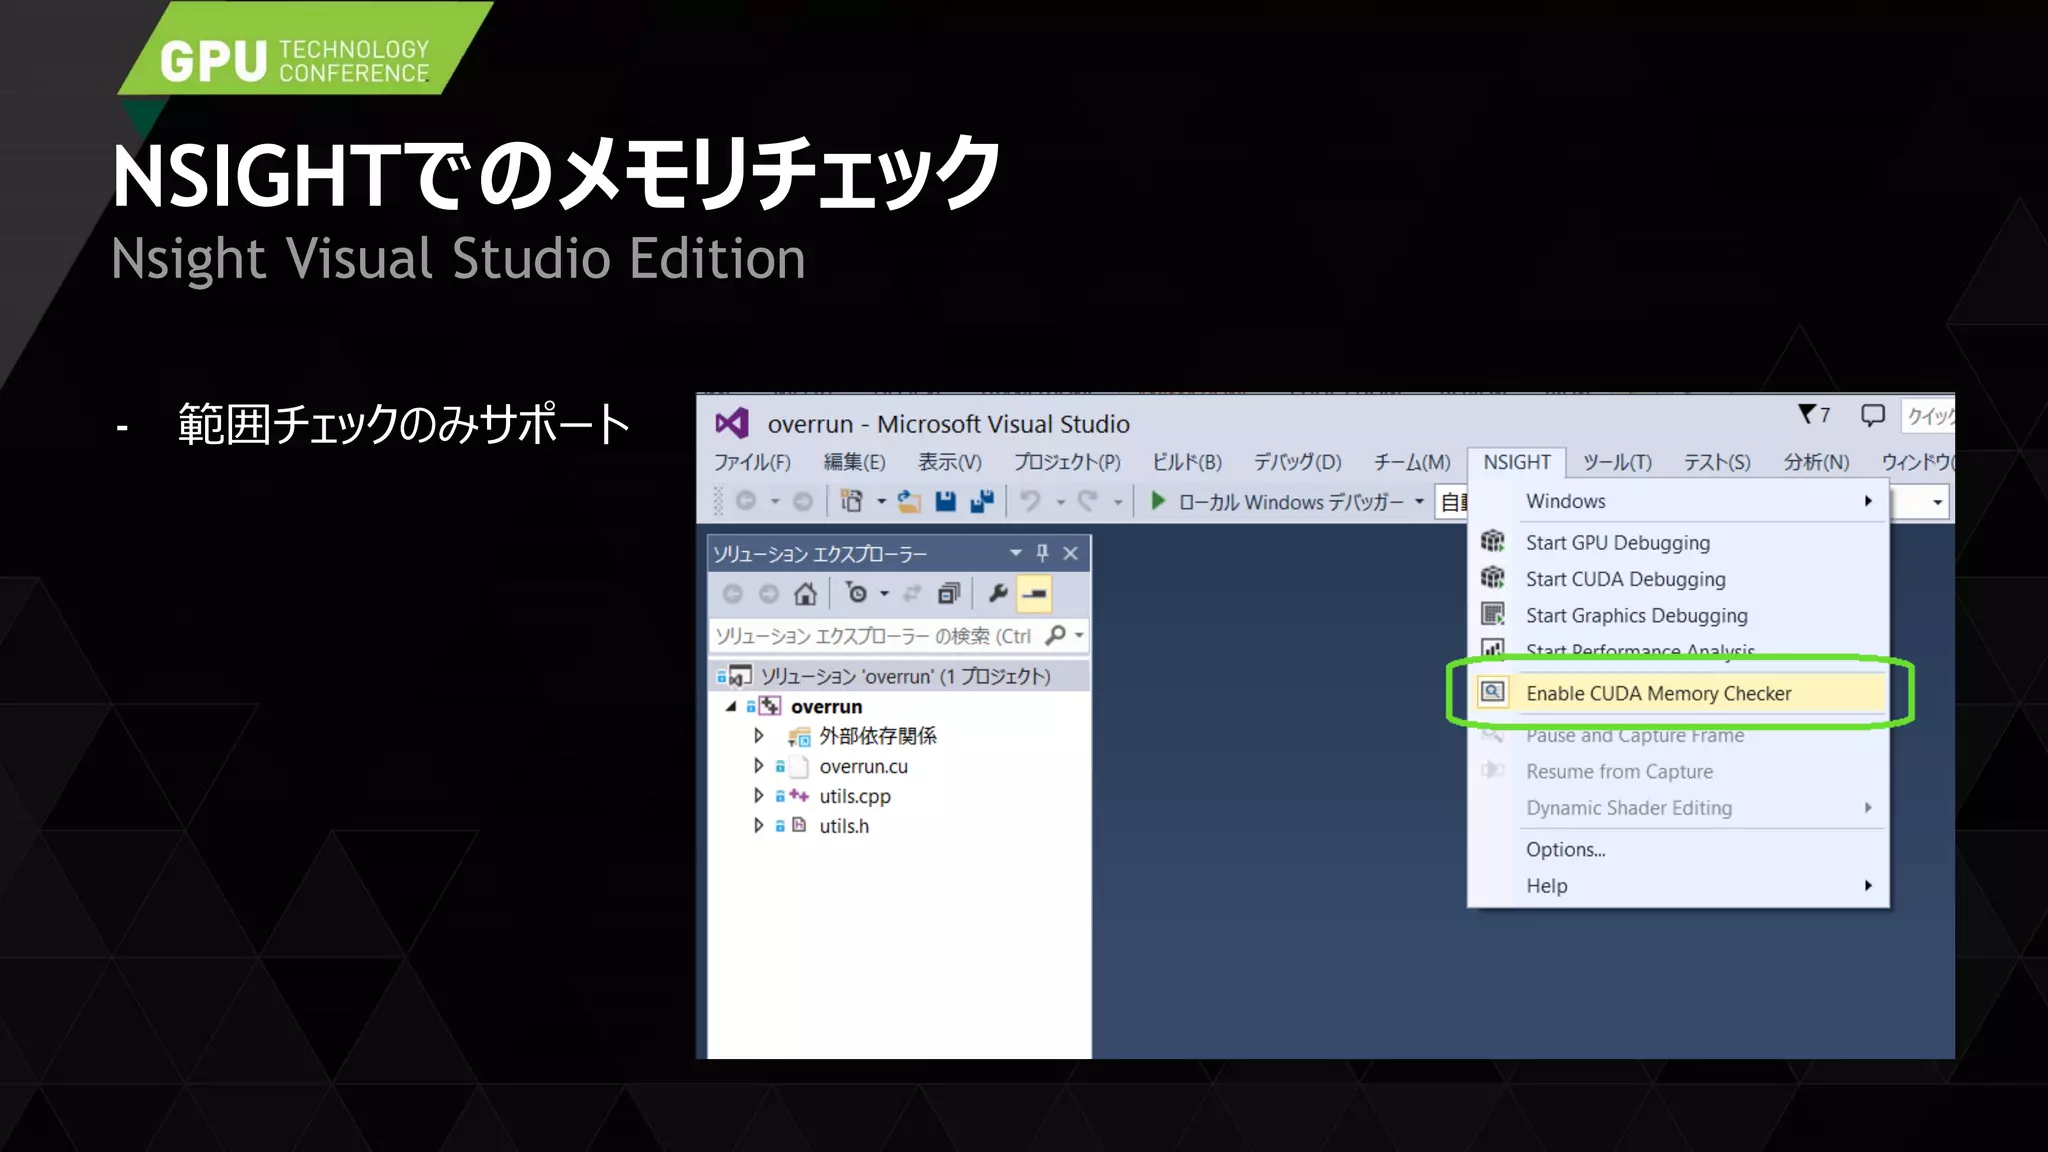2048x1152 pixels.
Task: Click the Quick Launch search box
Action: (1928, 416)
